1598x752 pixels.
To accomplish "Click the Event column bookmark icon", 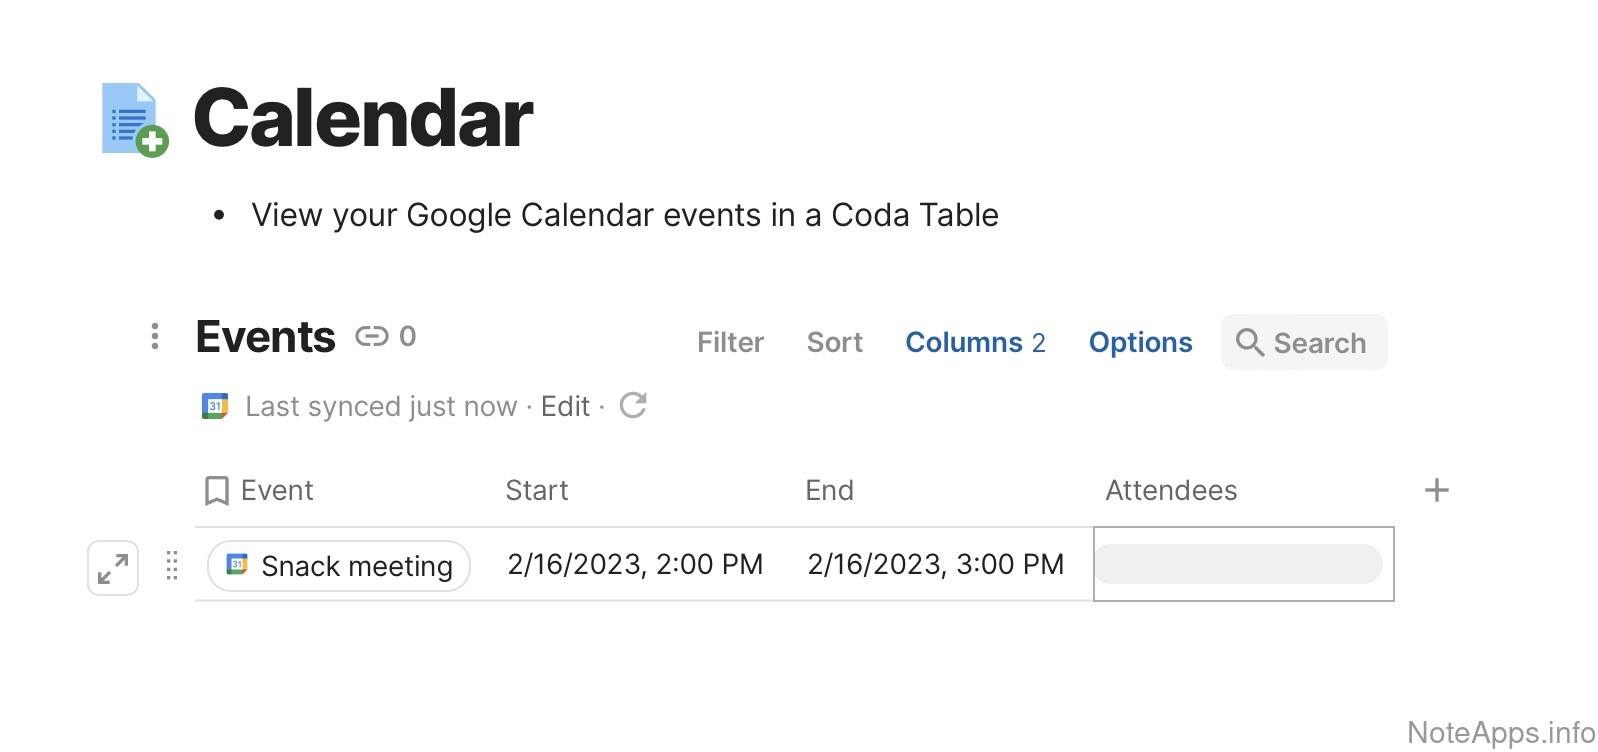I will click(216, 491).
